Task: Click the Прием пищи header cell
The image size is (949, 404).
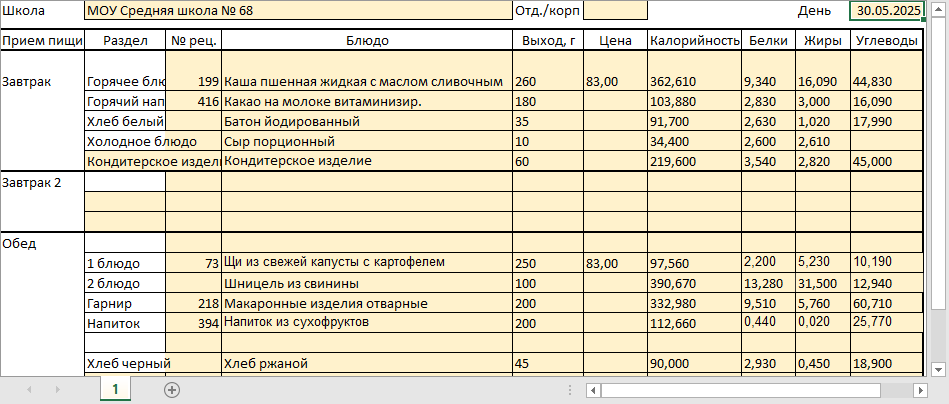Action: [x=42, y=41]
